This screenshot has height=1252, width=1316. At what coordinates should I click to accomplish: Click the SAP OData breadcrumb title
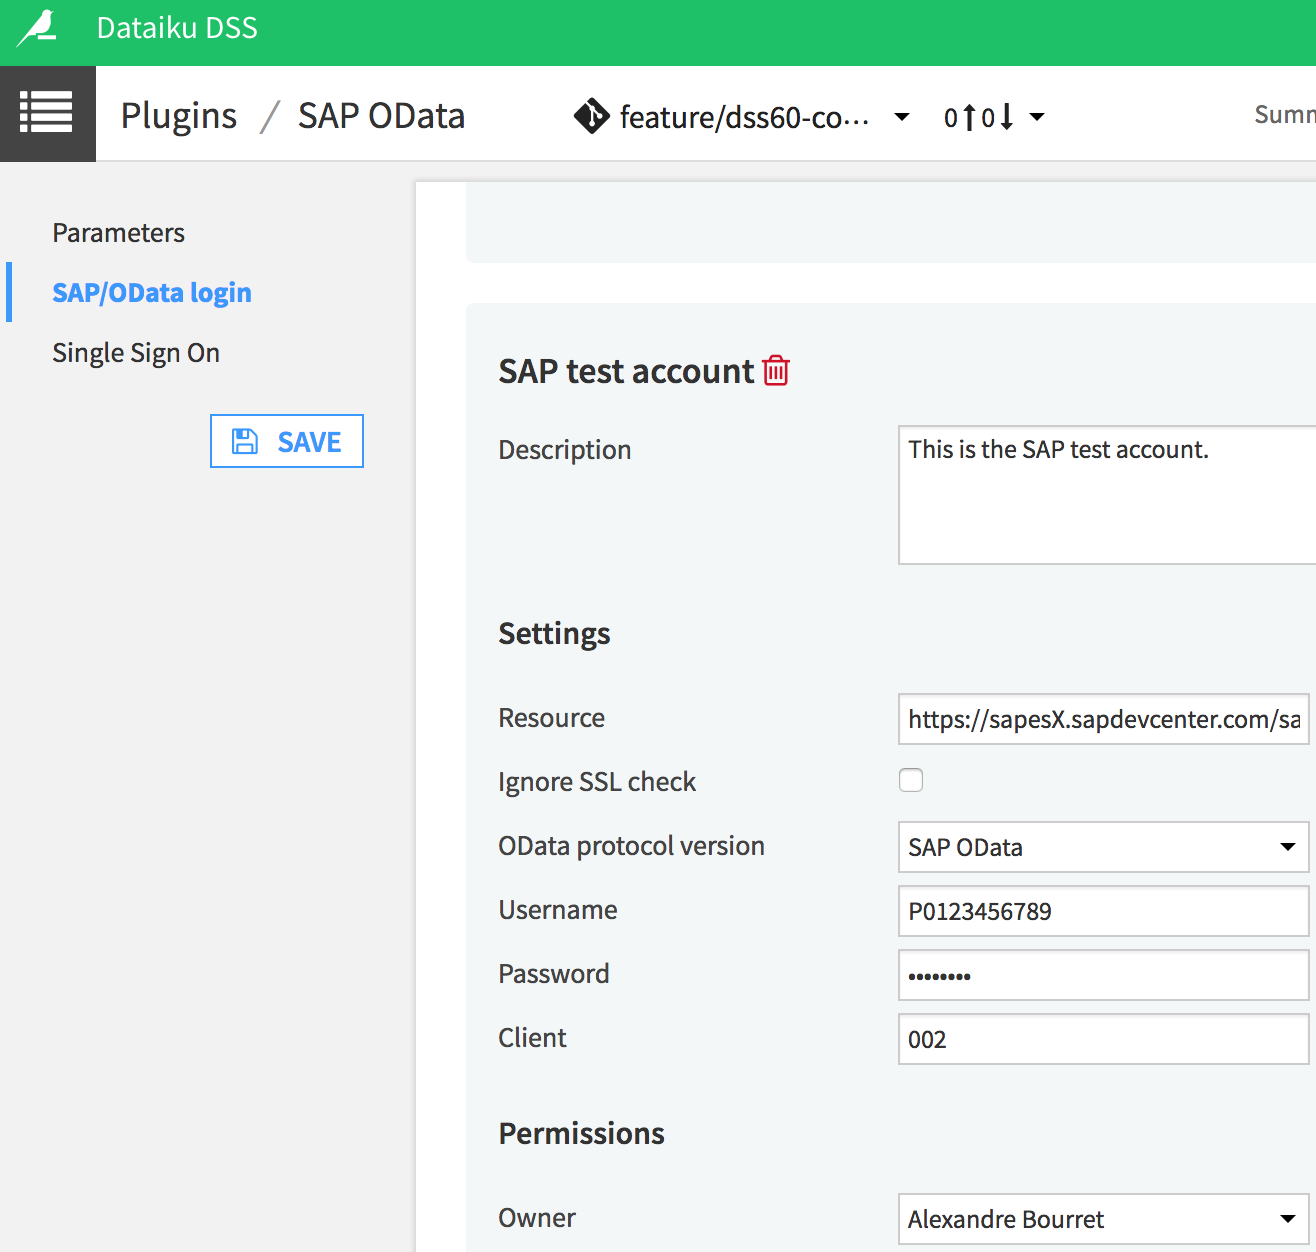point(381,116)
